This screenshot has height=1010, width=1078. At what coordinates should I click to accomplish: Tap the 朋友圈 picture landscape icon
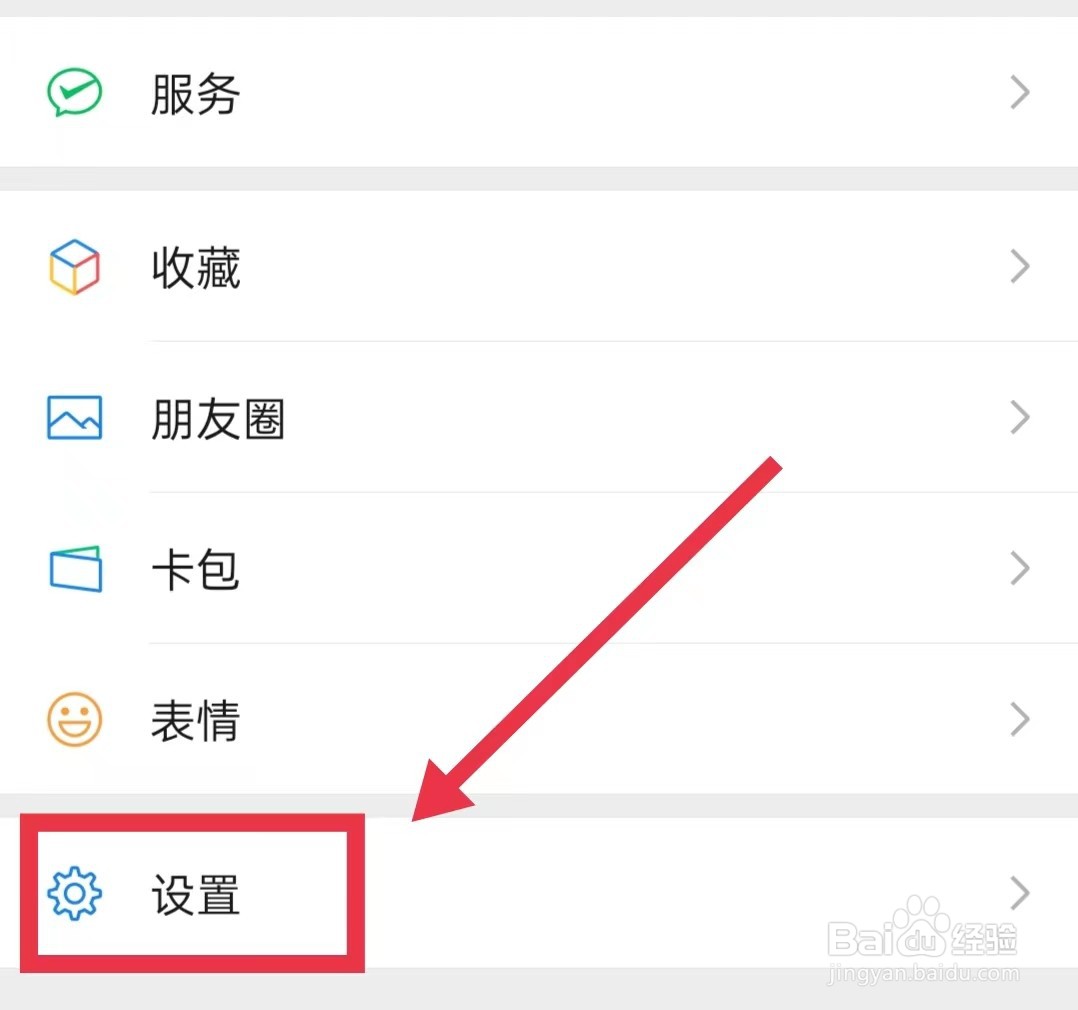[x=74, y=417]
